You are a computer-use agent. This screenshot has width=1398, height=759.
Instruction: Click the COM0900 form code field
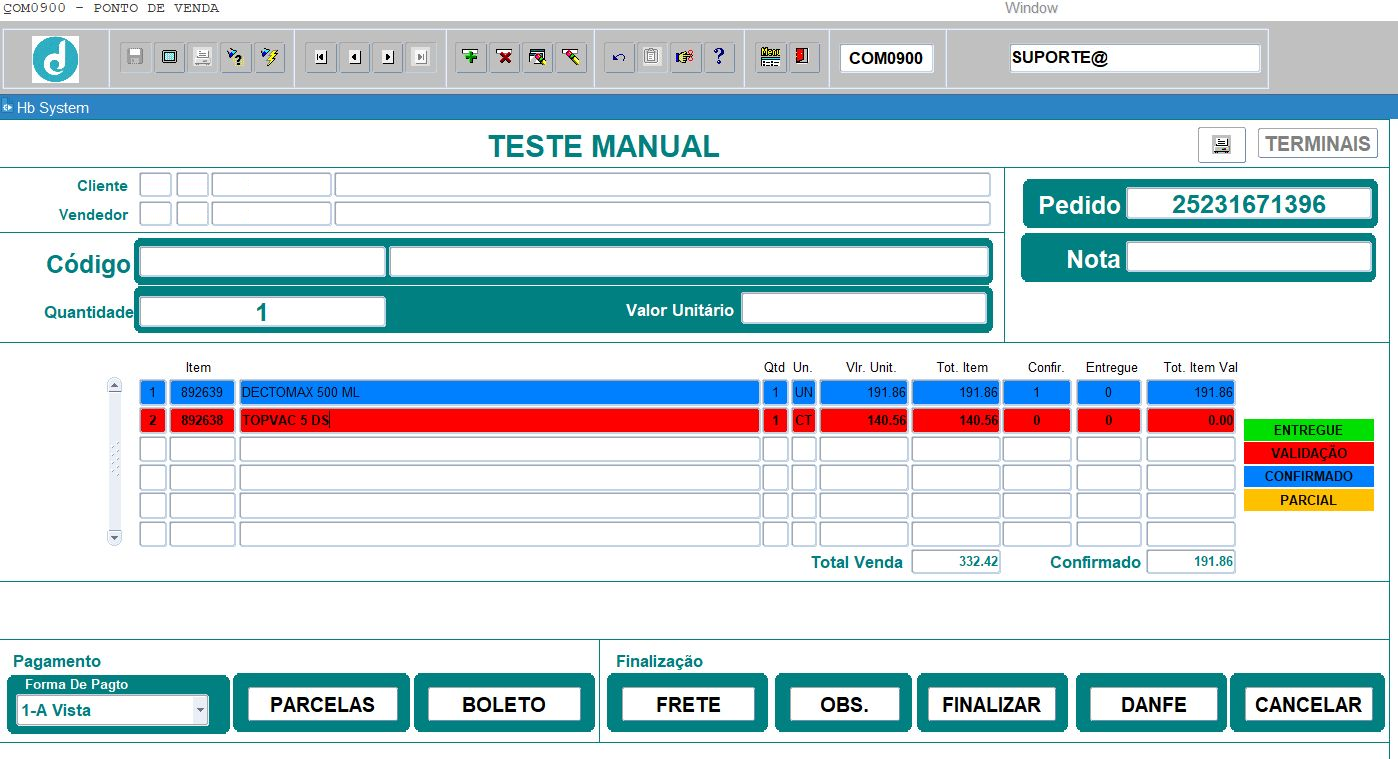pos(886,58)
